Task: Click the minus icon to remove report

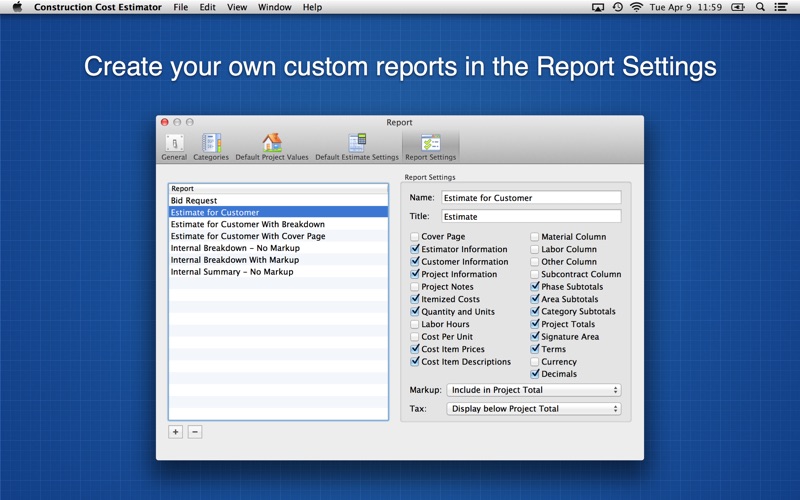Action: (x=195, y=432)
